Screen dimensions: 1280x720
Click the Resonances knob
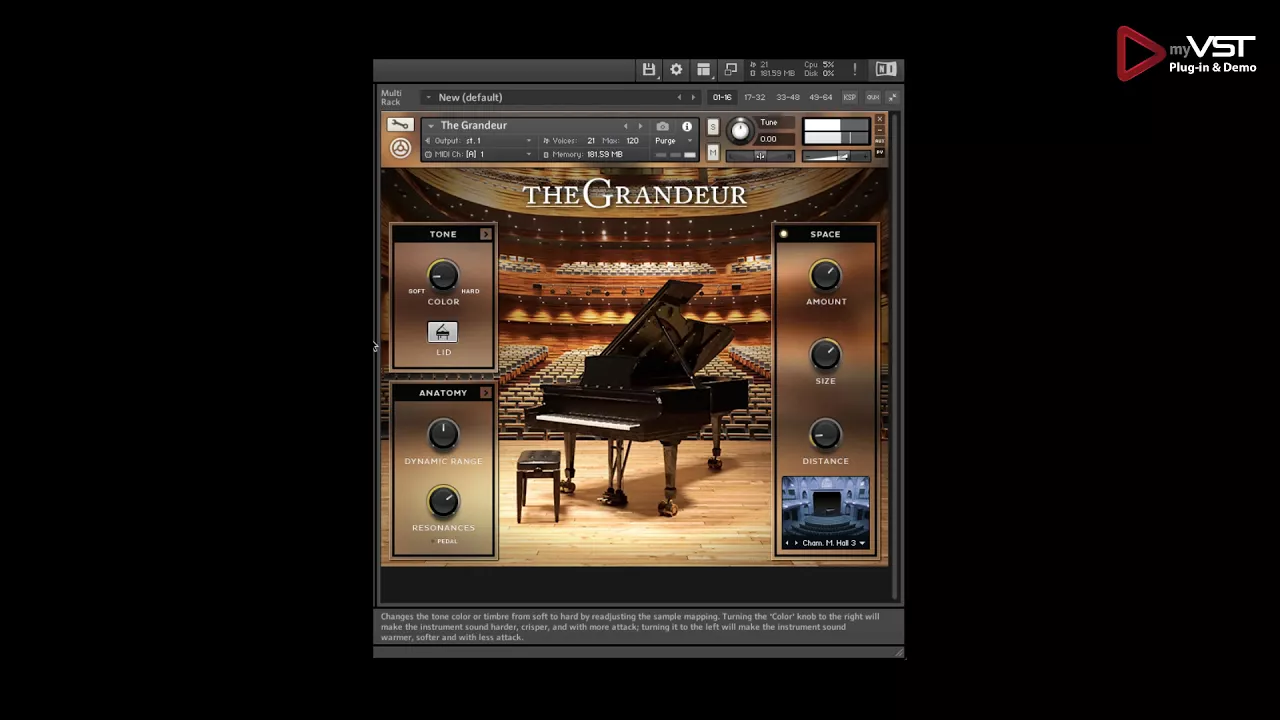[443, 501]
